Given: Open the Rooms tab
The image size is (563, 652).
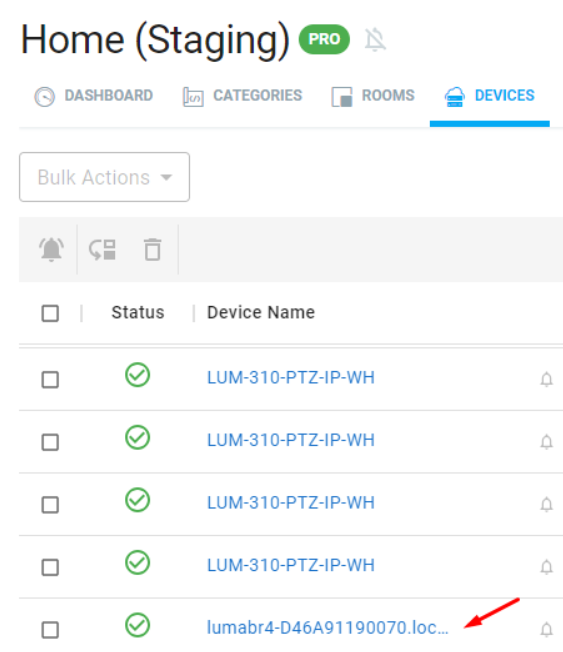Looking at the screenshot, I should pyautogui.click(x=373, y=96).
